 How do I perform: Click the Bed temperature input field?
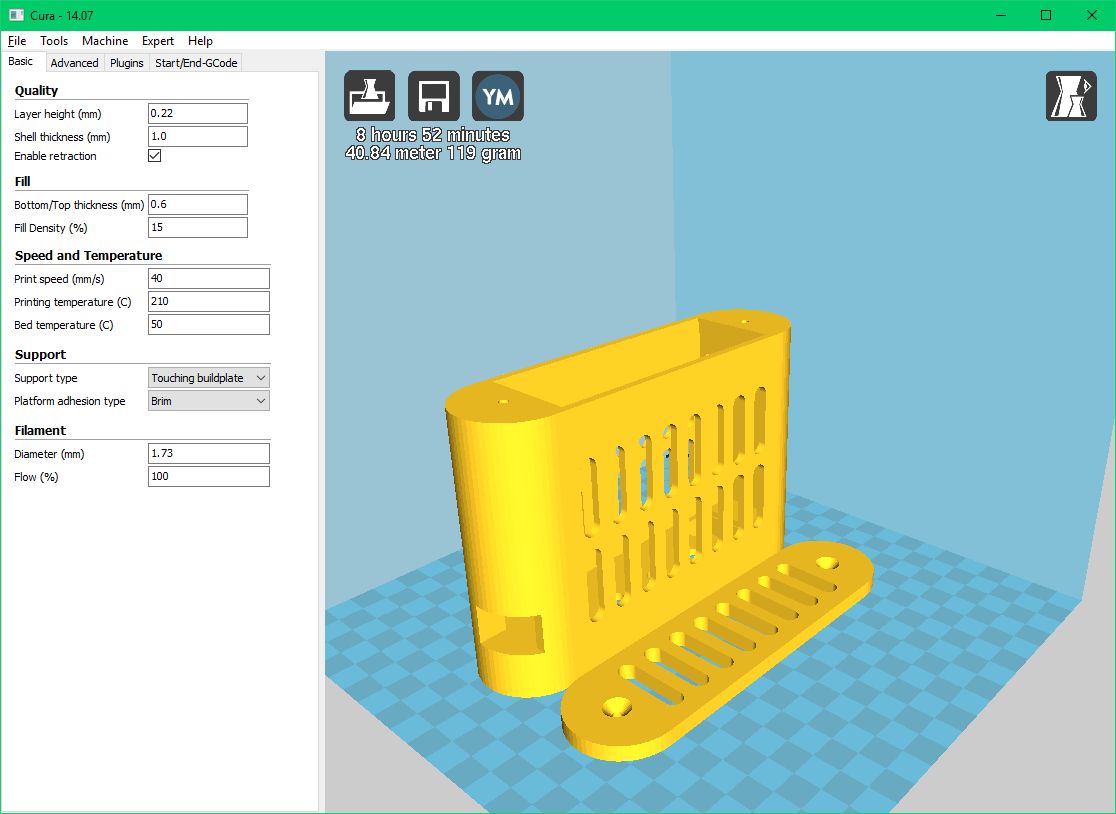click(x=209, y=324)
